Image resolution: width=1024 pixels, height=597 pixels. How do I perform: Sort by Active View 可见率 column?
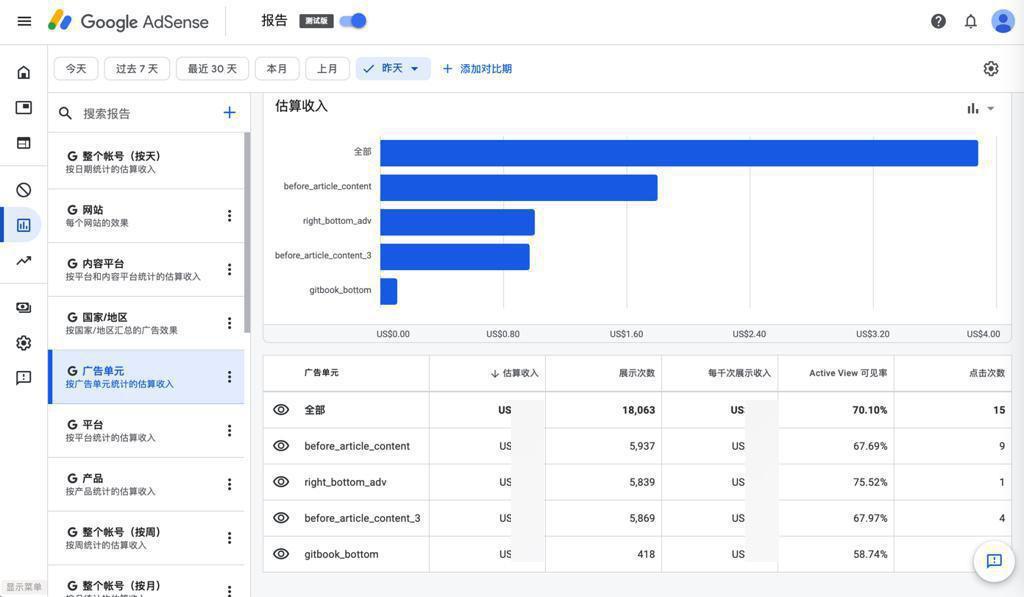click(848, 373)
